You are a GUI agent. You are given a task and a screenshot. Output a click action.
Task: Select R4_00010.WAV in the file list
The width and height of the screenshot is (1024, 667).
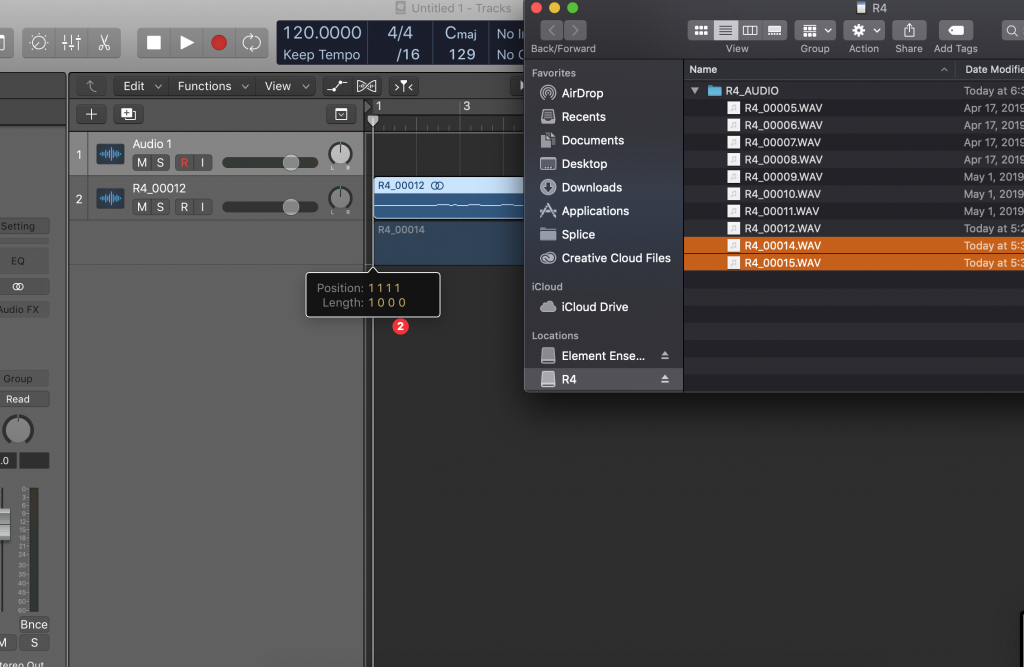[x=782, y=194]
